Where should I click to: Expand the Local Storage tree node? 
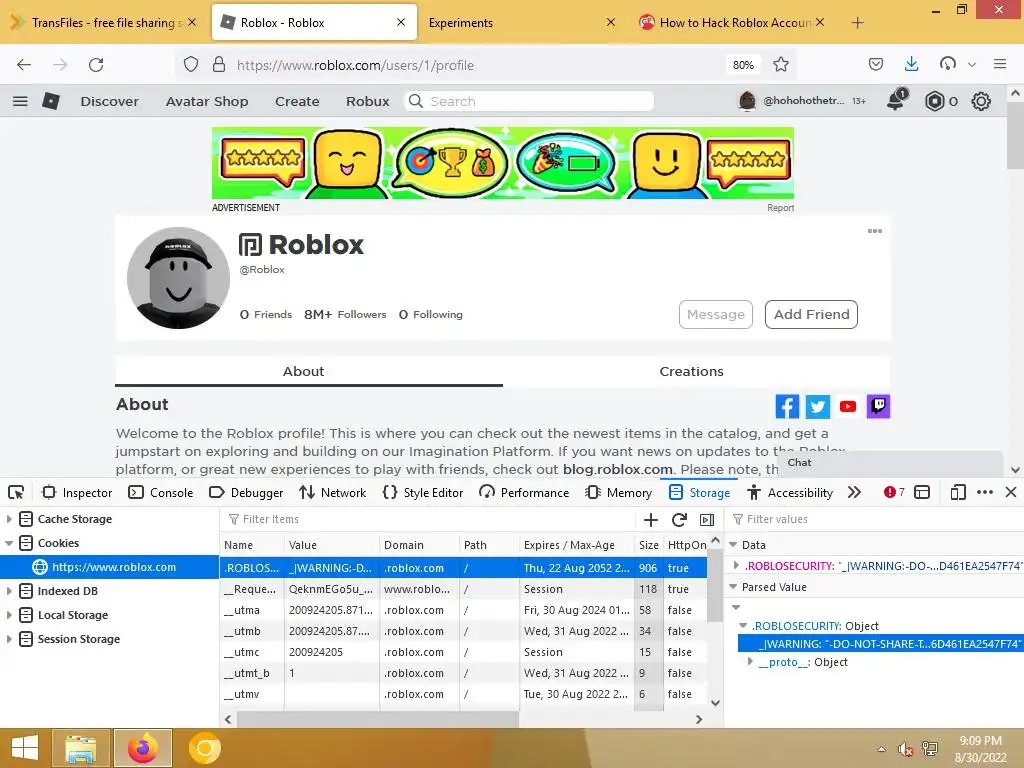[9, 615]
